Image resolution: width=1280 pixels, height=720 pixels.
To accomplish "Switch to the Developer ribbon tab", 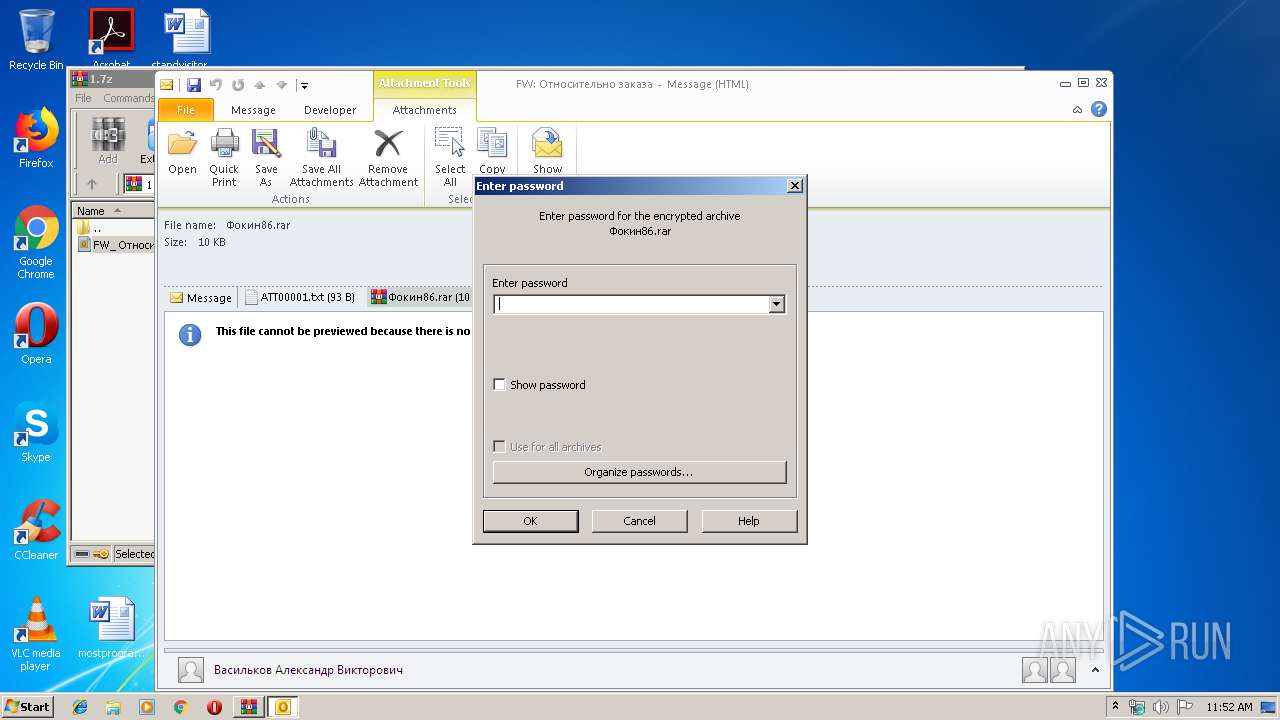I will [330, 110].
